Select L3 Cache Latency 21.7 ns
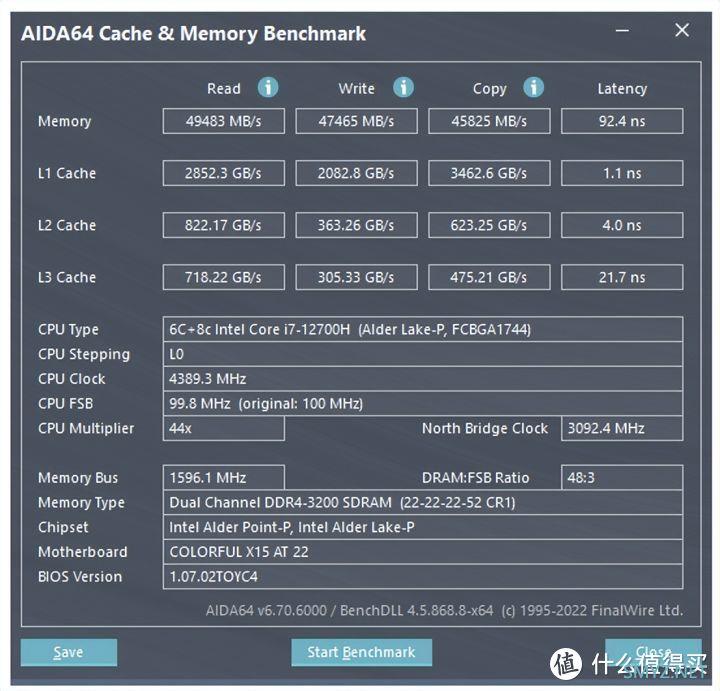 [622, 277]
